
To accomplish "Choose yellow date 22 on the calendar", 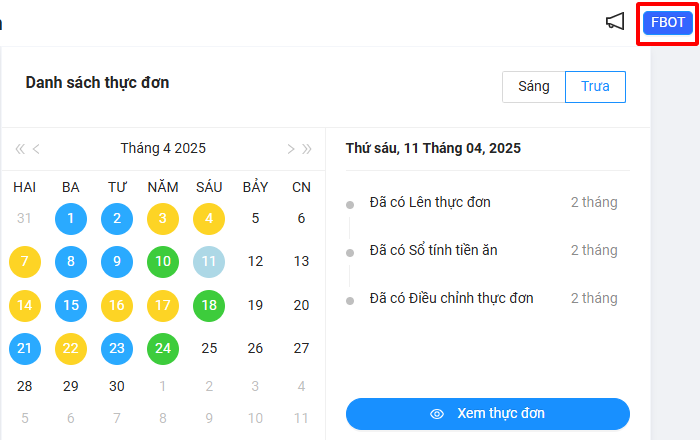I will [x=71, y=349].
